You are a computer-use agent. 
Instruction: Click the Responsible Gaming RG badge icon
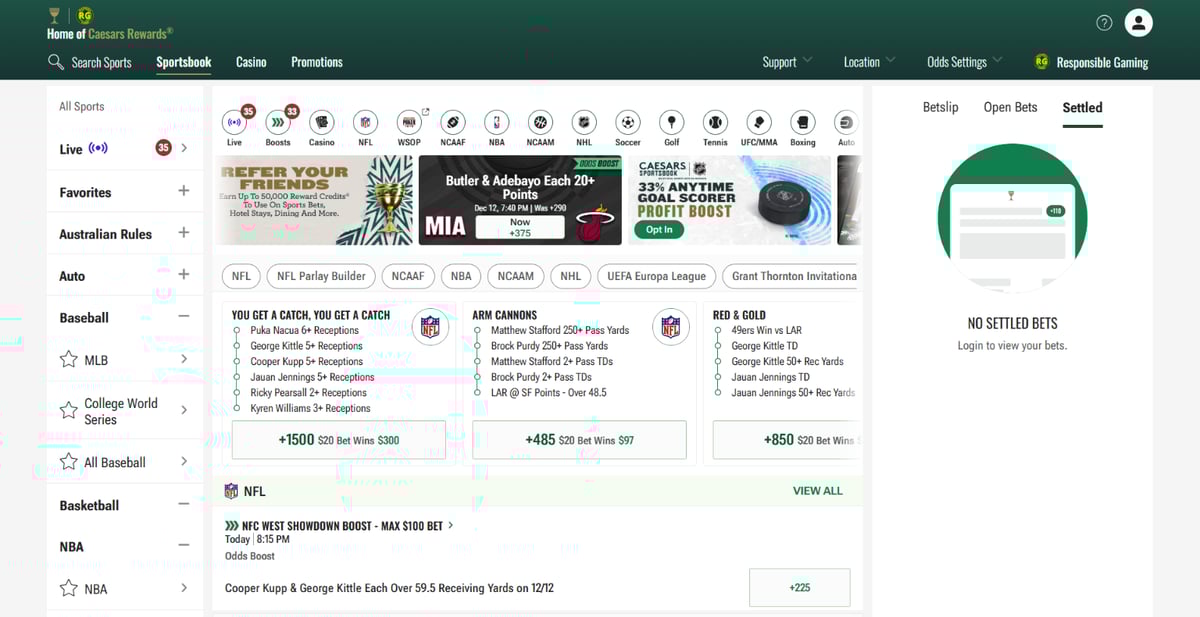[1042, 62]
